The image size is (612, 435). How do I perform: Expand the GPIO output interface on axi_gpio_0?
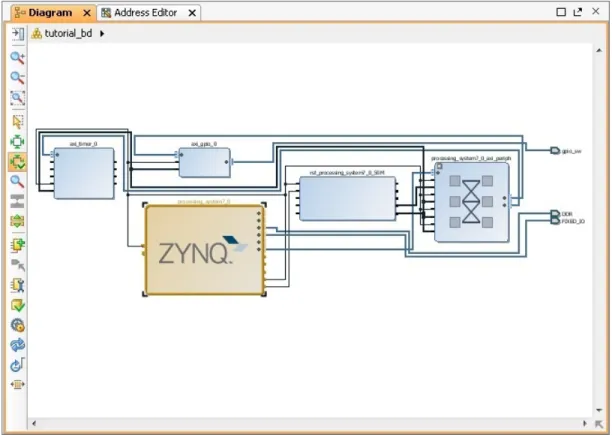231,162
